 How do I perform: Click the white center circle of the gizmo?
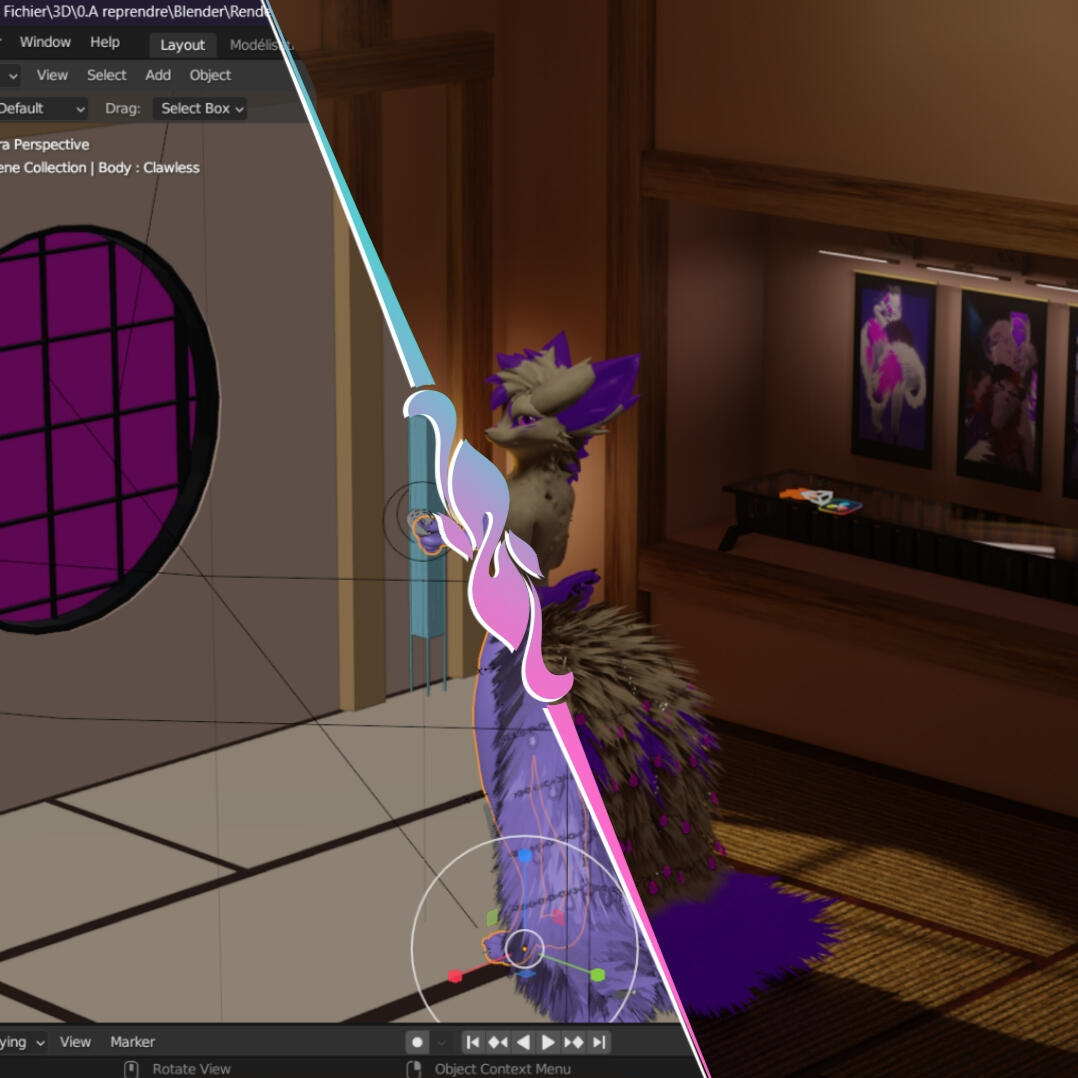(x=524, y=948)
